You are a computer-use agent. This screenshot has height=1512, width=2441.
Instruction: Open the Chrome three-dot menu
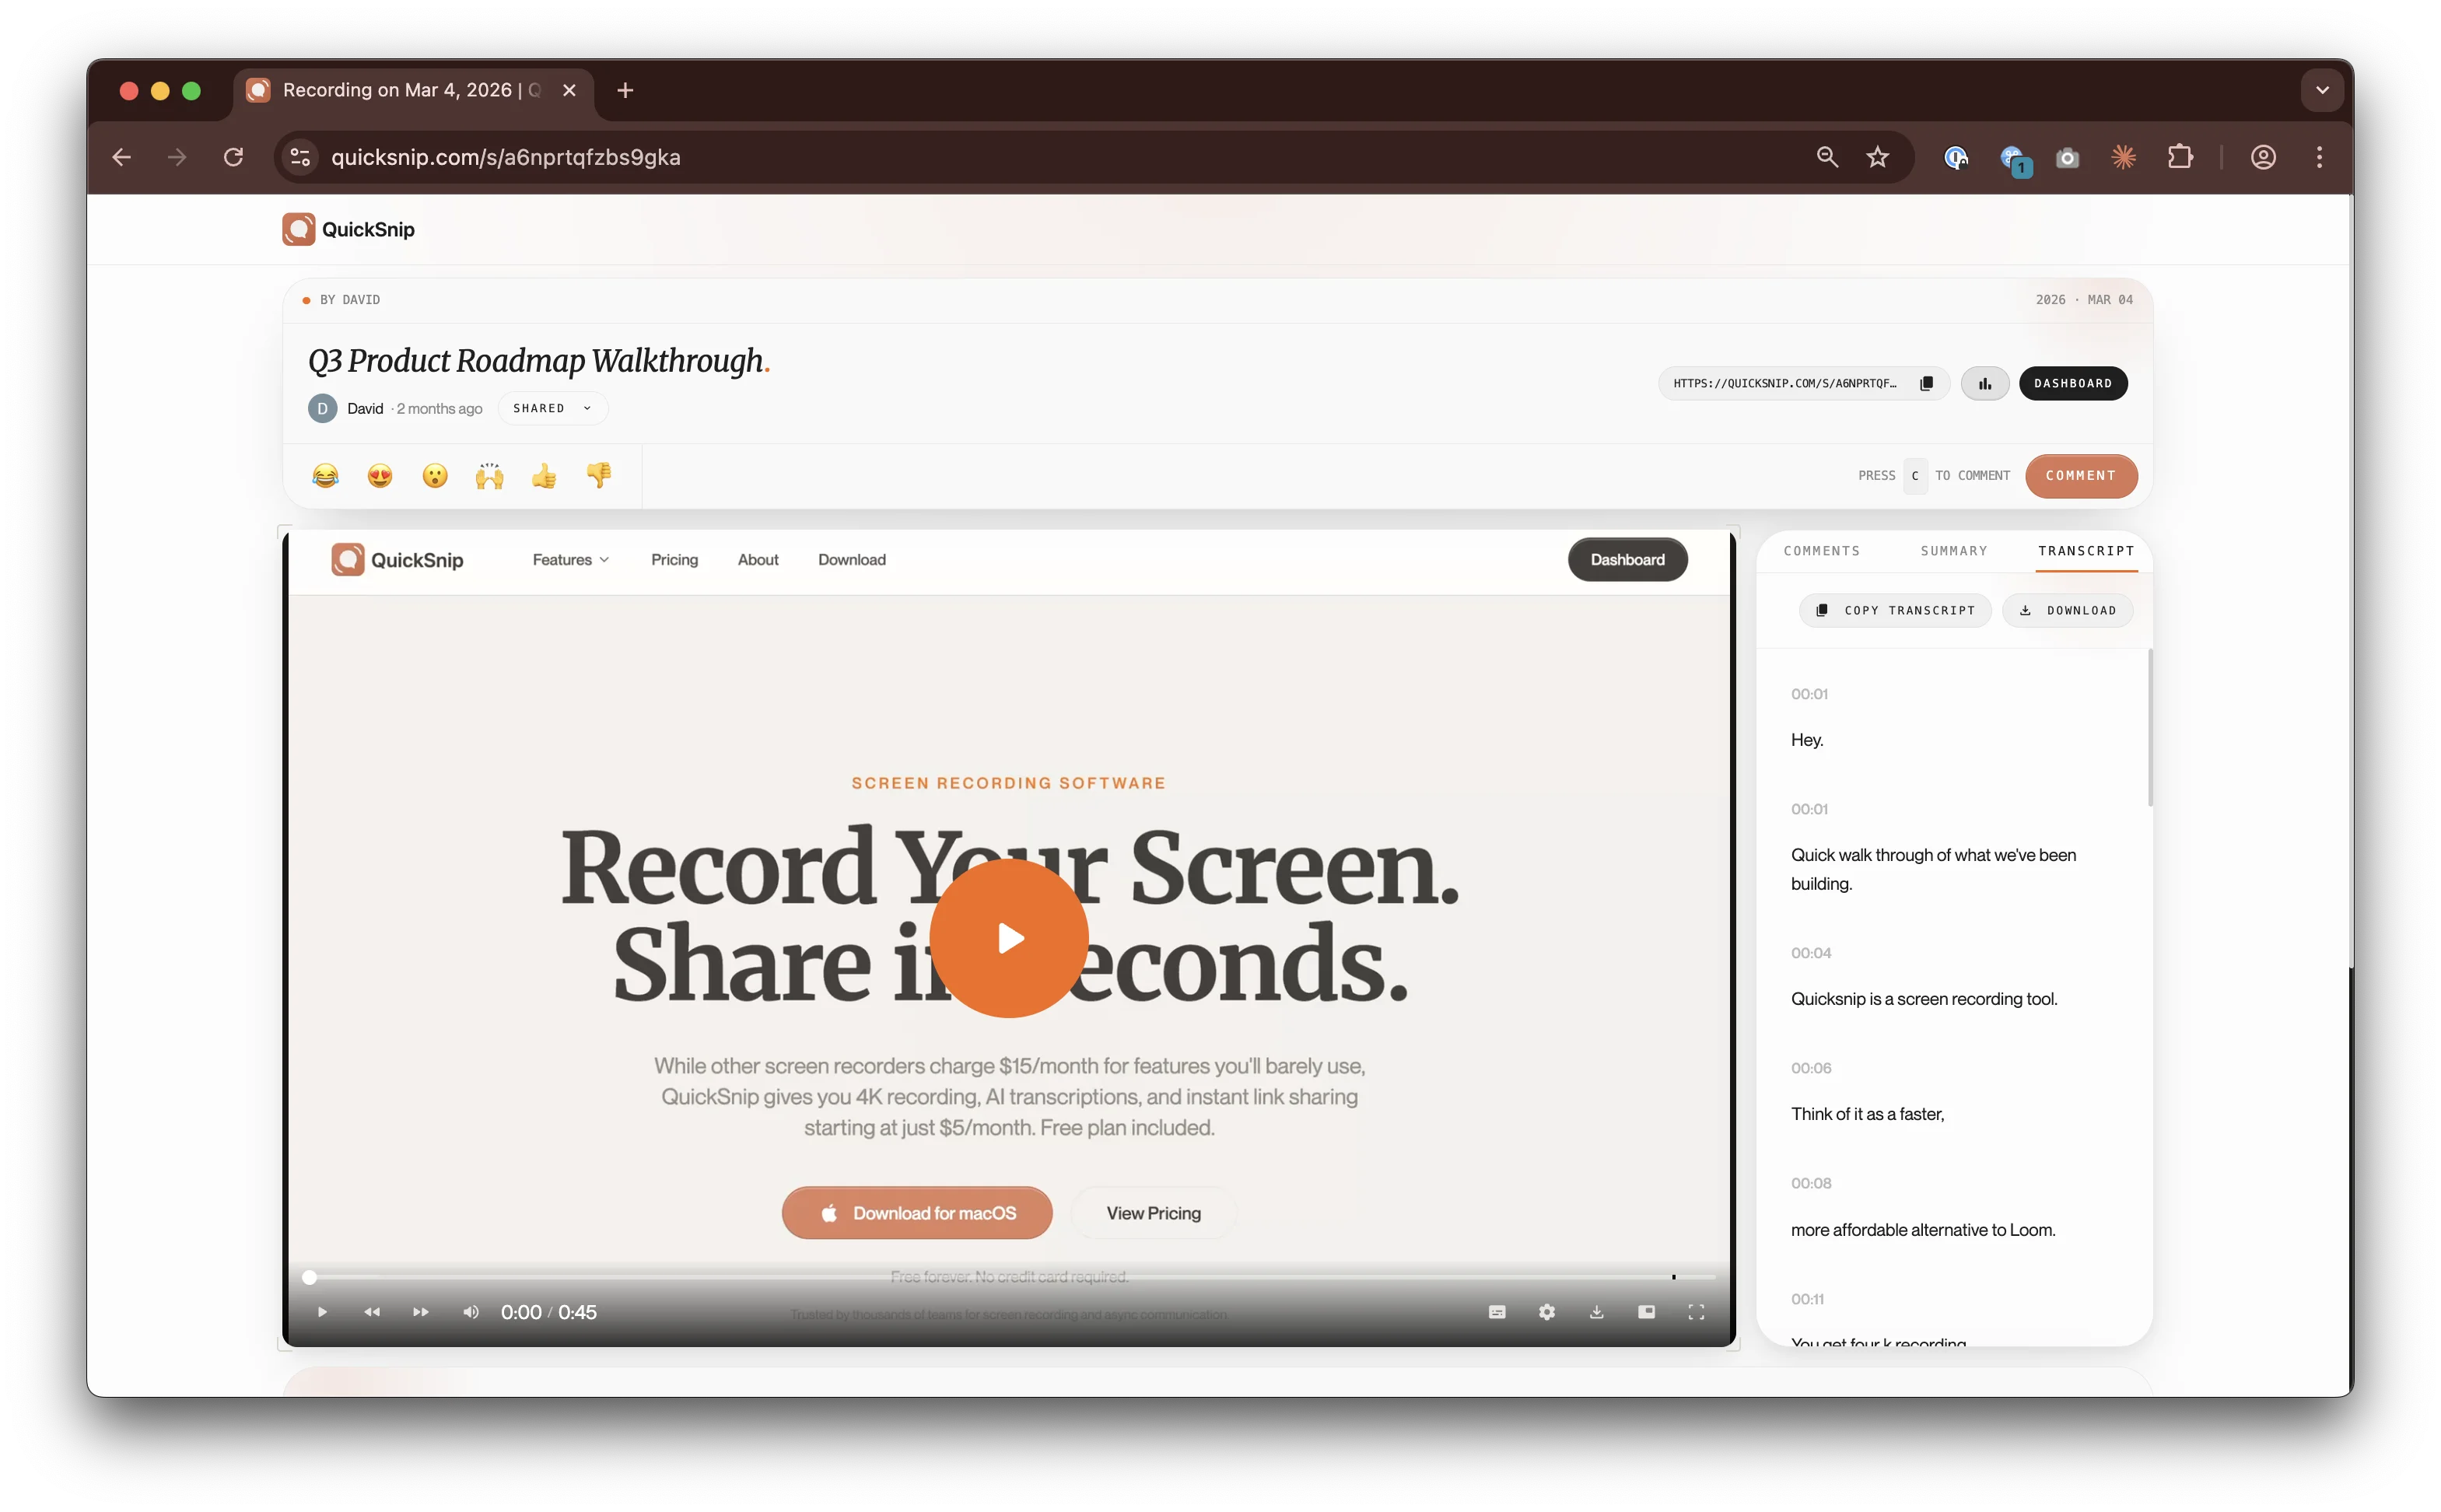tap(2319, 157)
